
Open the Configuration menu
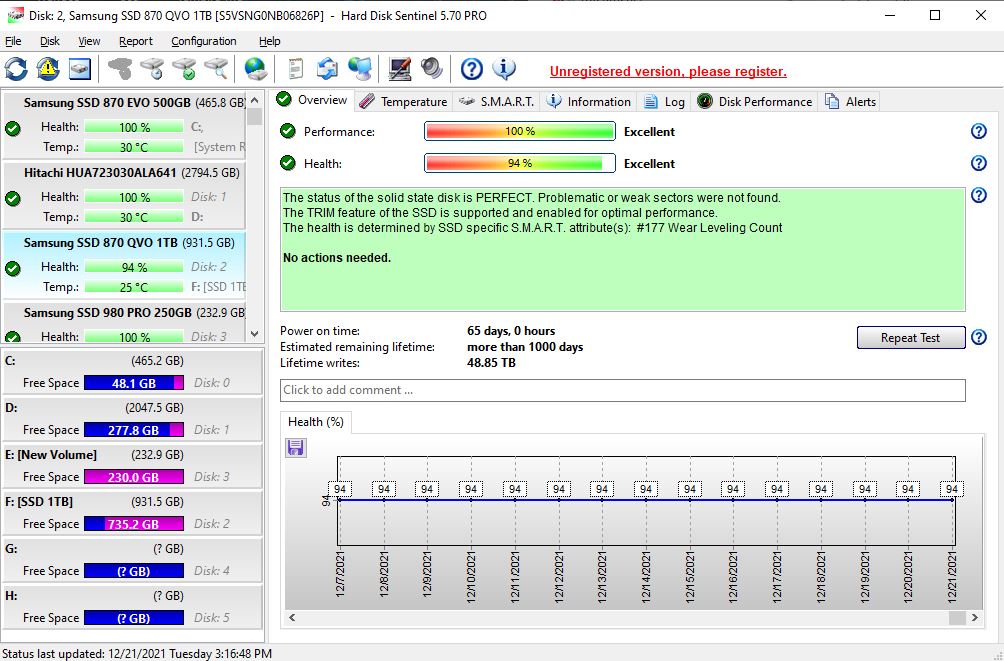tap(204, 41)
